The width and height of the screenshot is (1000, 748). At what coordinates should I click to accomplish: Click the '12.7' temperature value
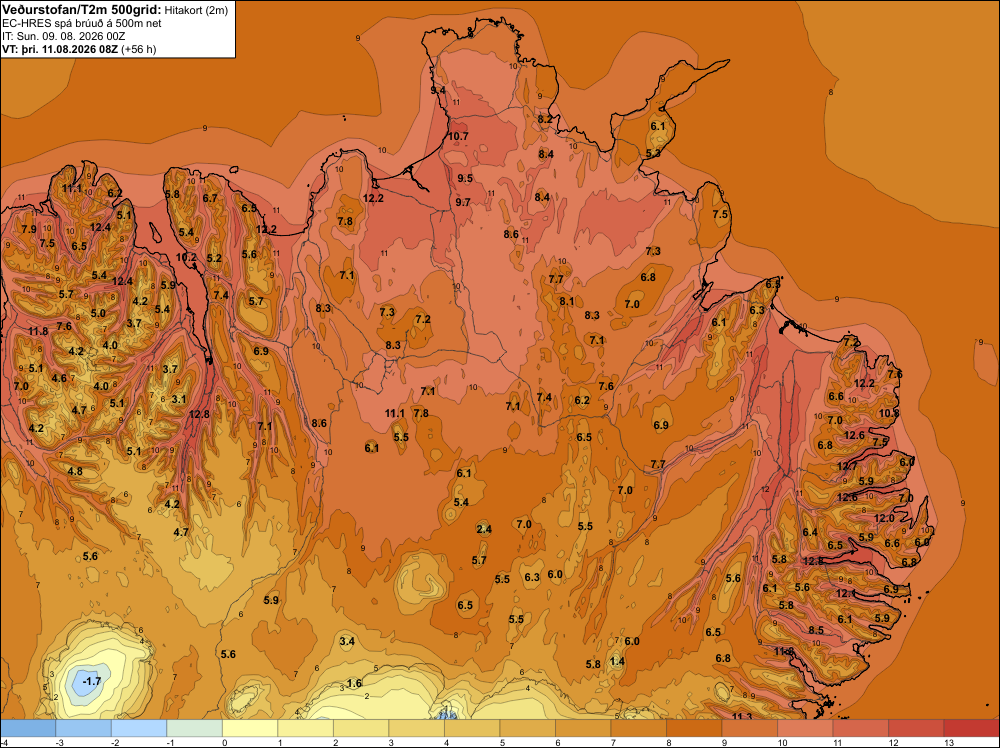tap(848, 466)
